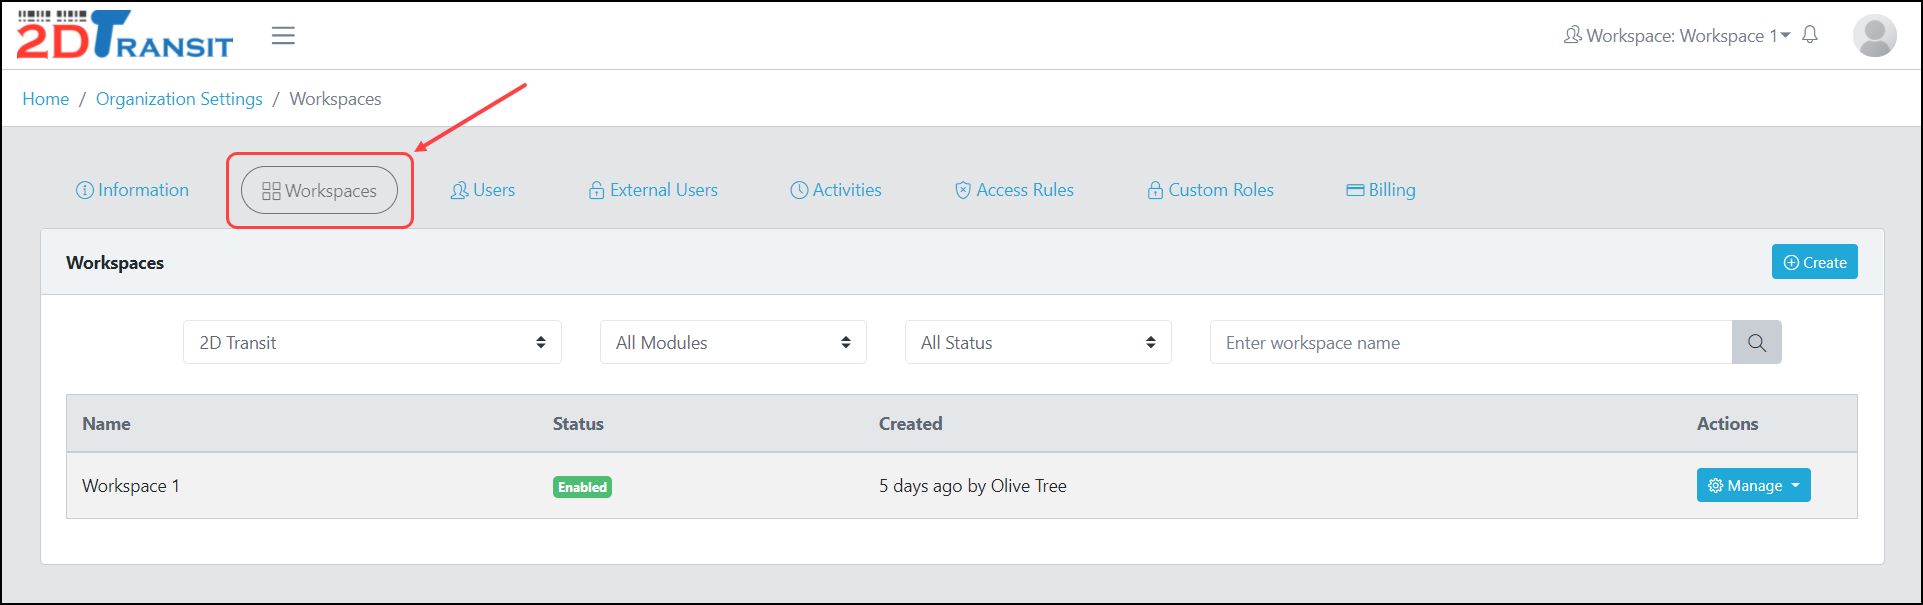Screen dimensions: 1923x605
Task: Click the Create workspace button
Action: (x=1814, y=262)
